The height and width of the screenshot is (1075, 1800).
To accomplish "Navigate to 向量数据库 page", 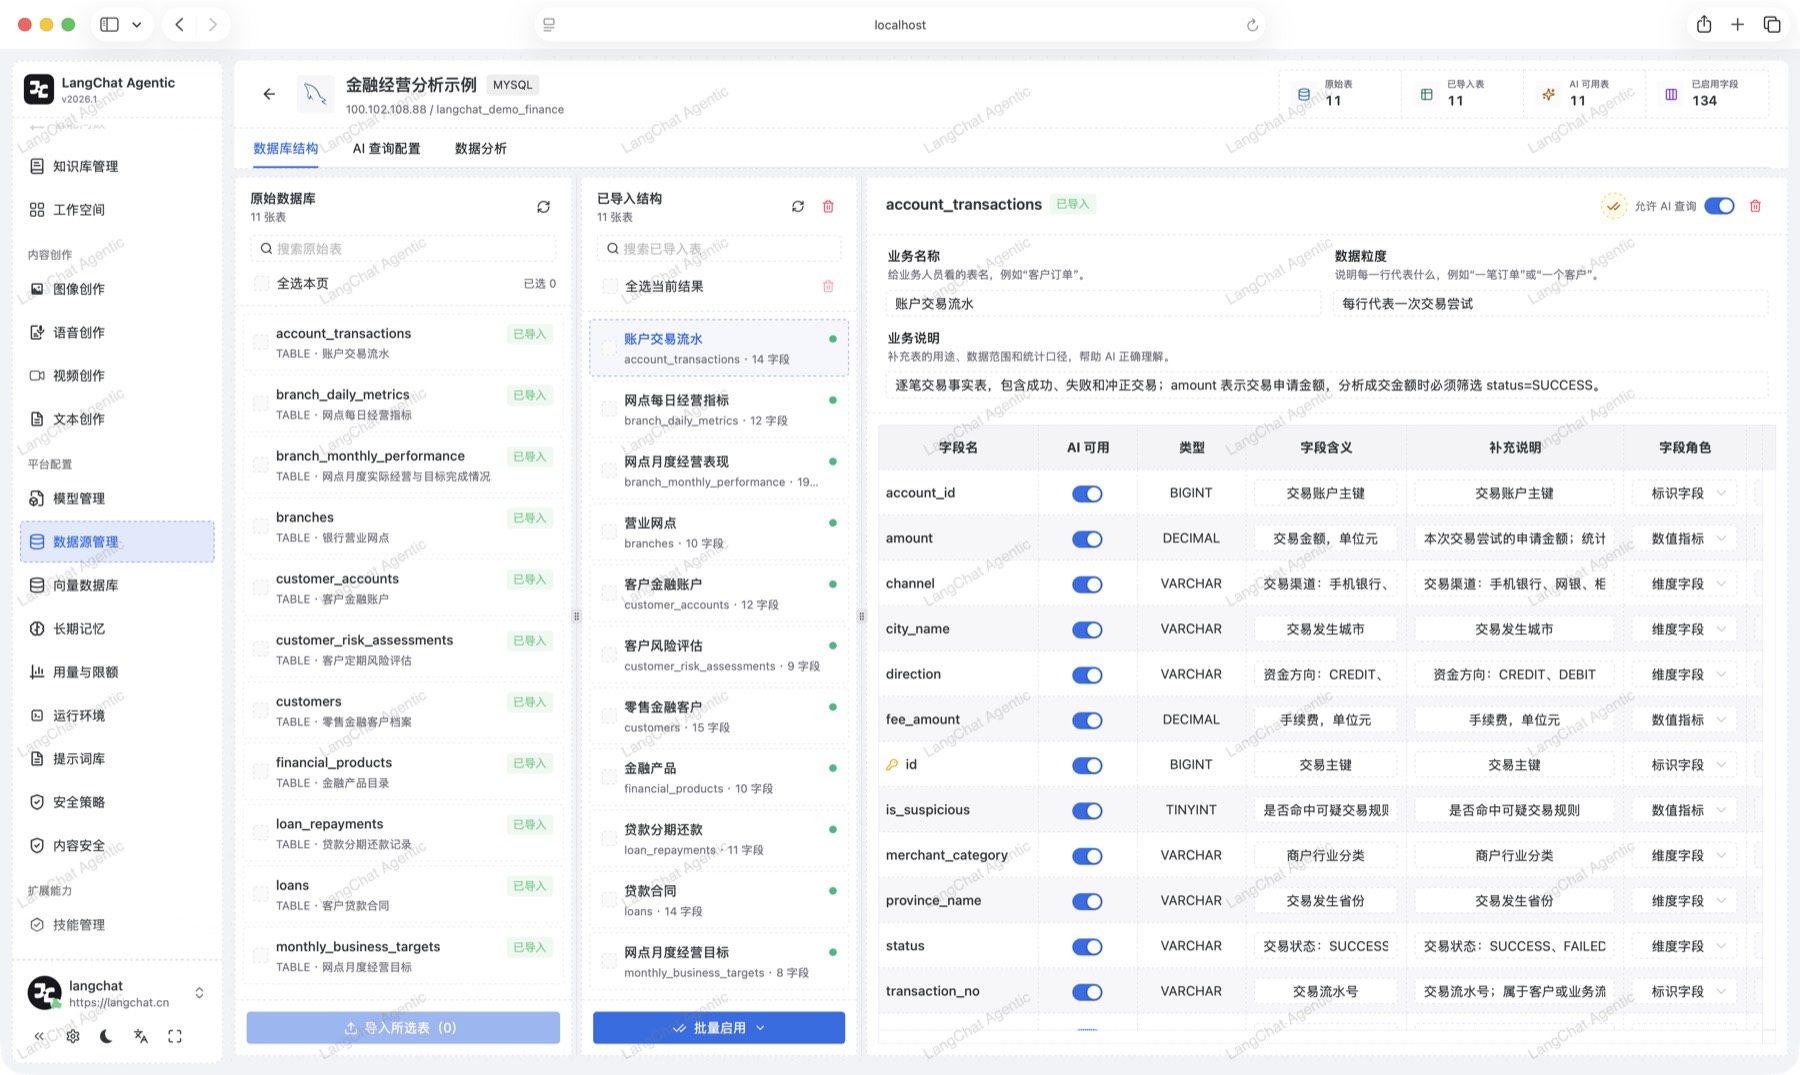I will point(117,585).
